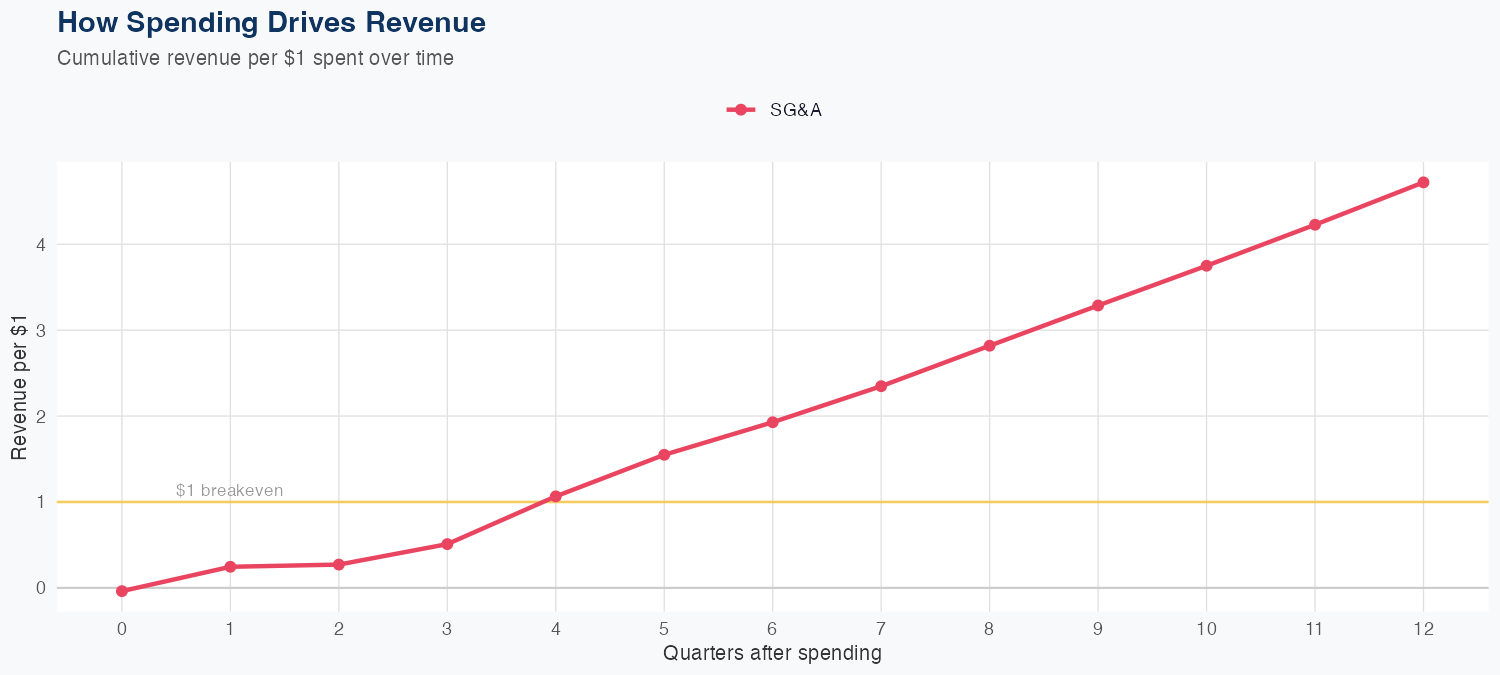Click the '$1 breakeven' annotation label
This screenshot has height=675, width=1500.
point(229,491)
